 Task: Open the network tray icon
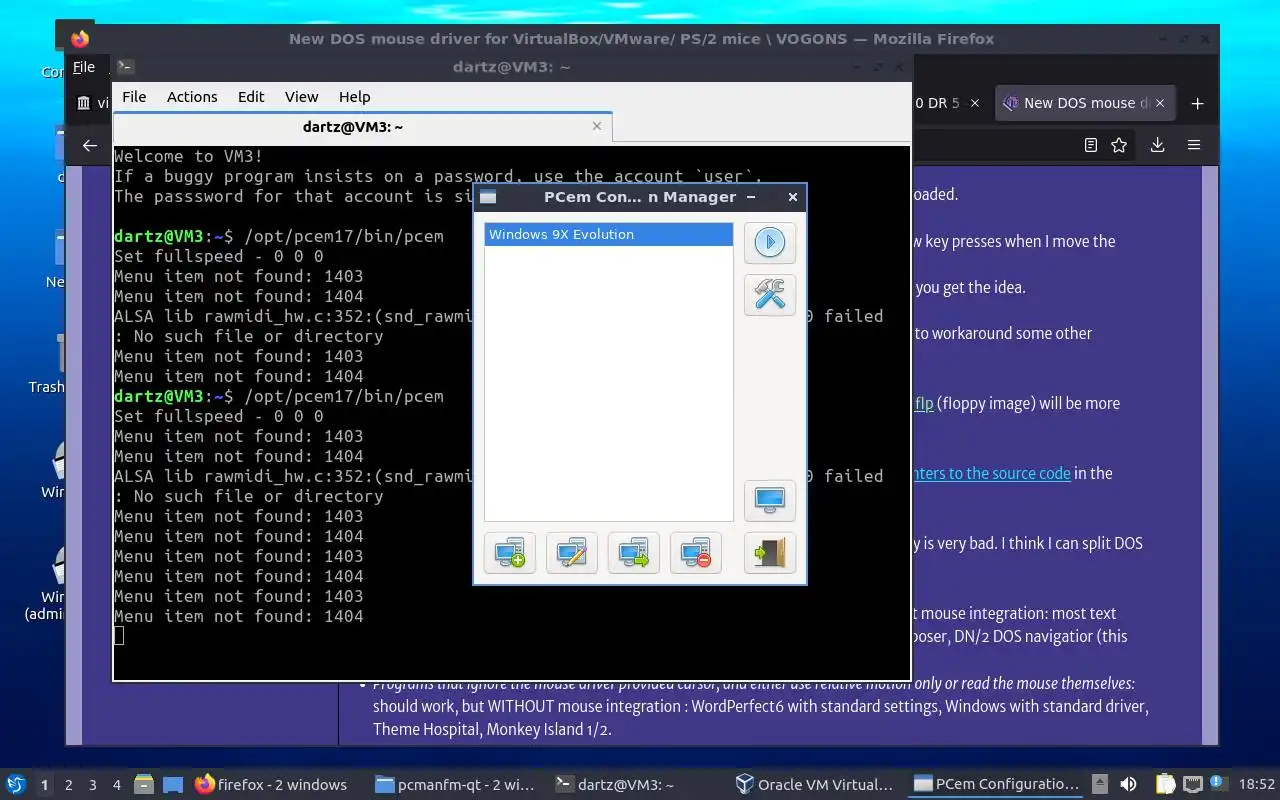coord(1193,785)
